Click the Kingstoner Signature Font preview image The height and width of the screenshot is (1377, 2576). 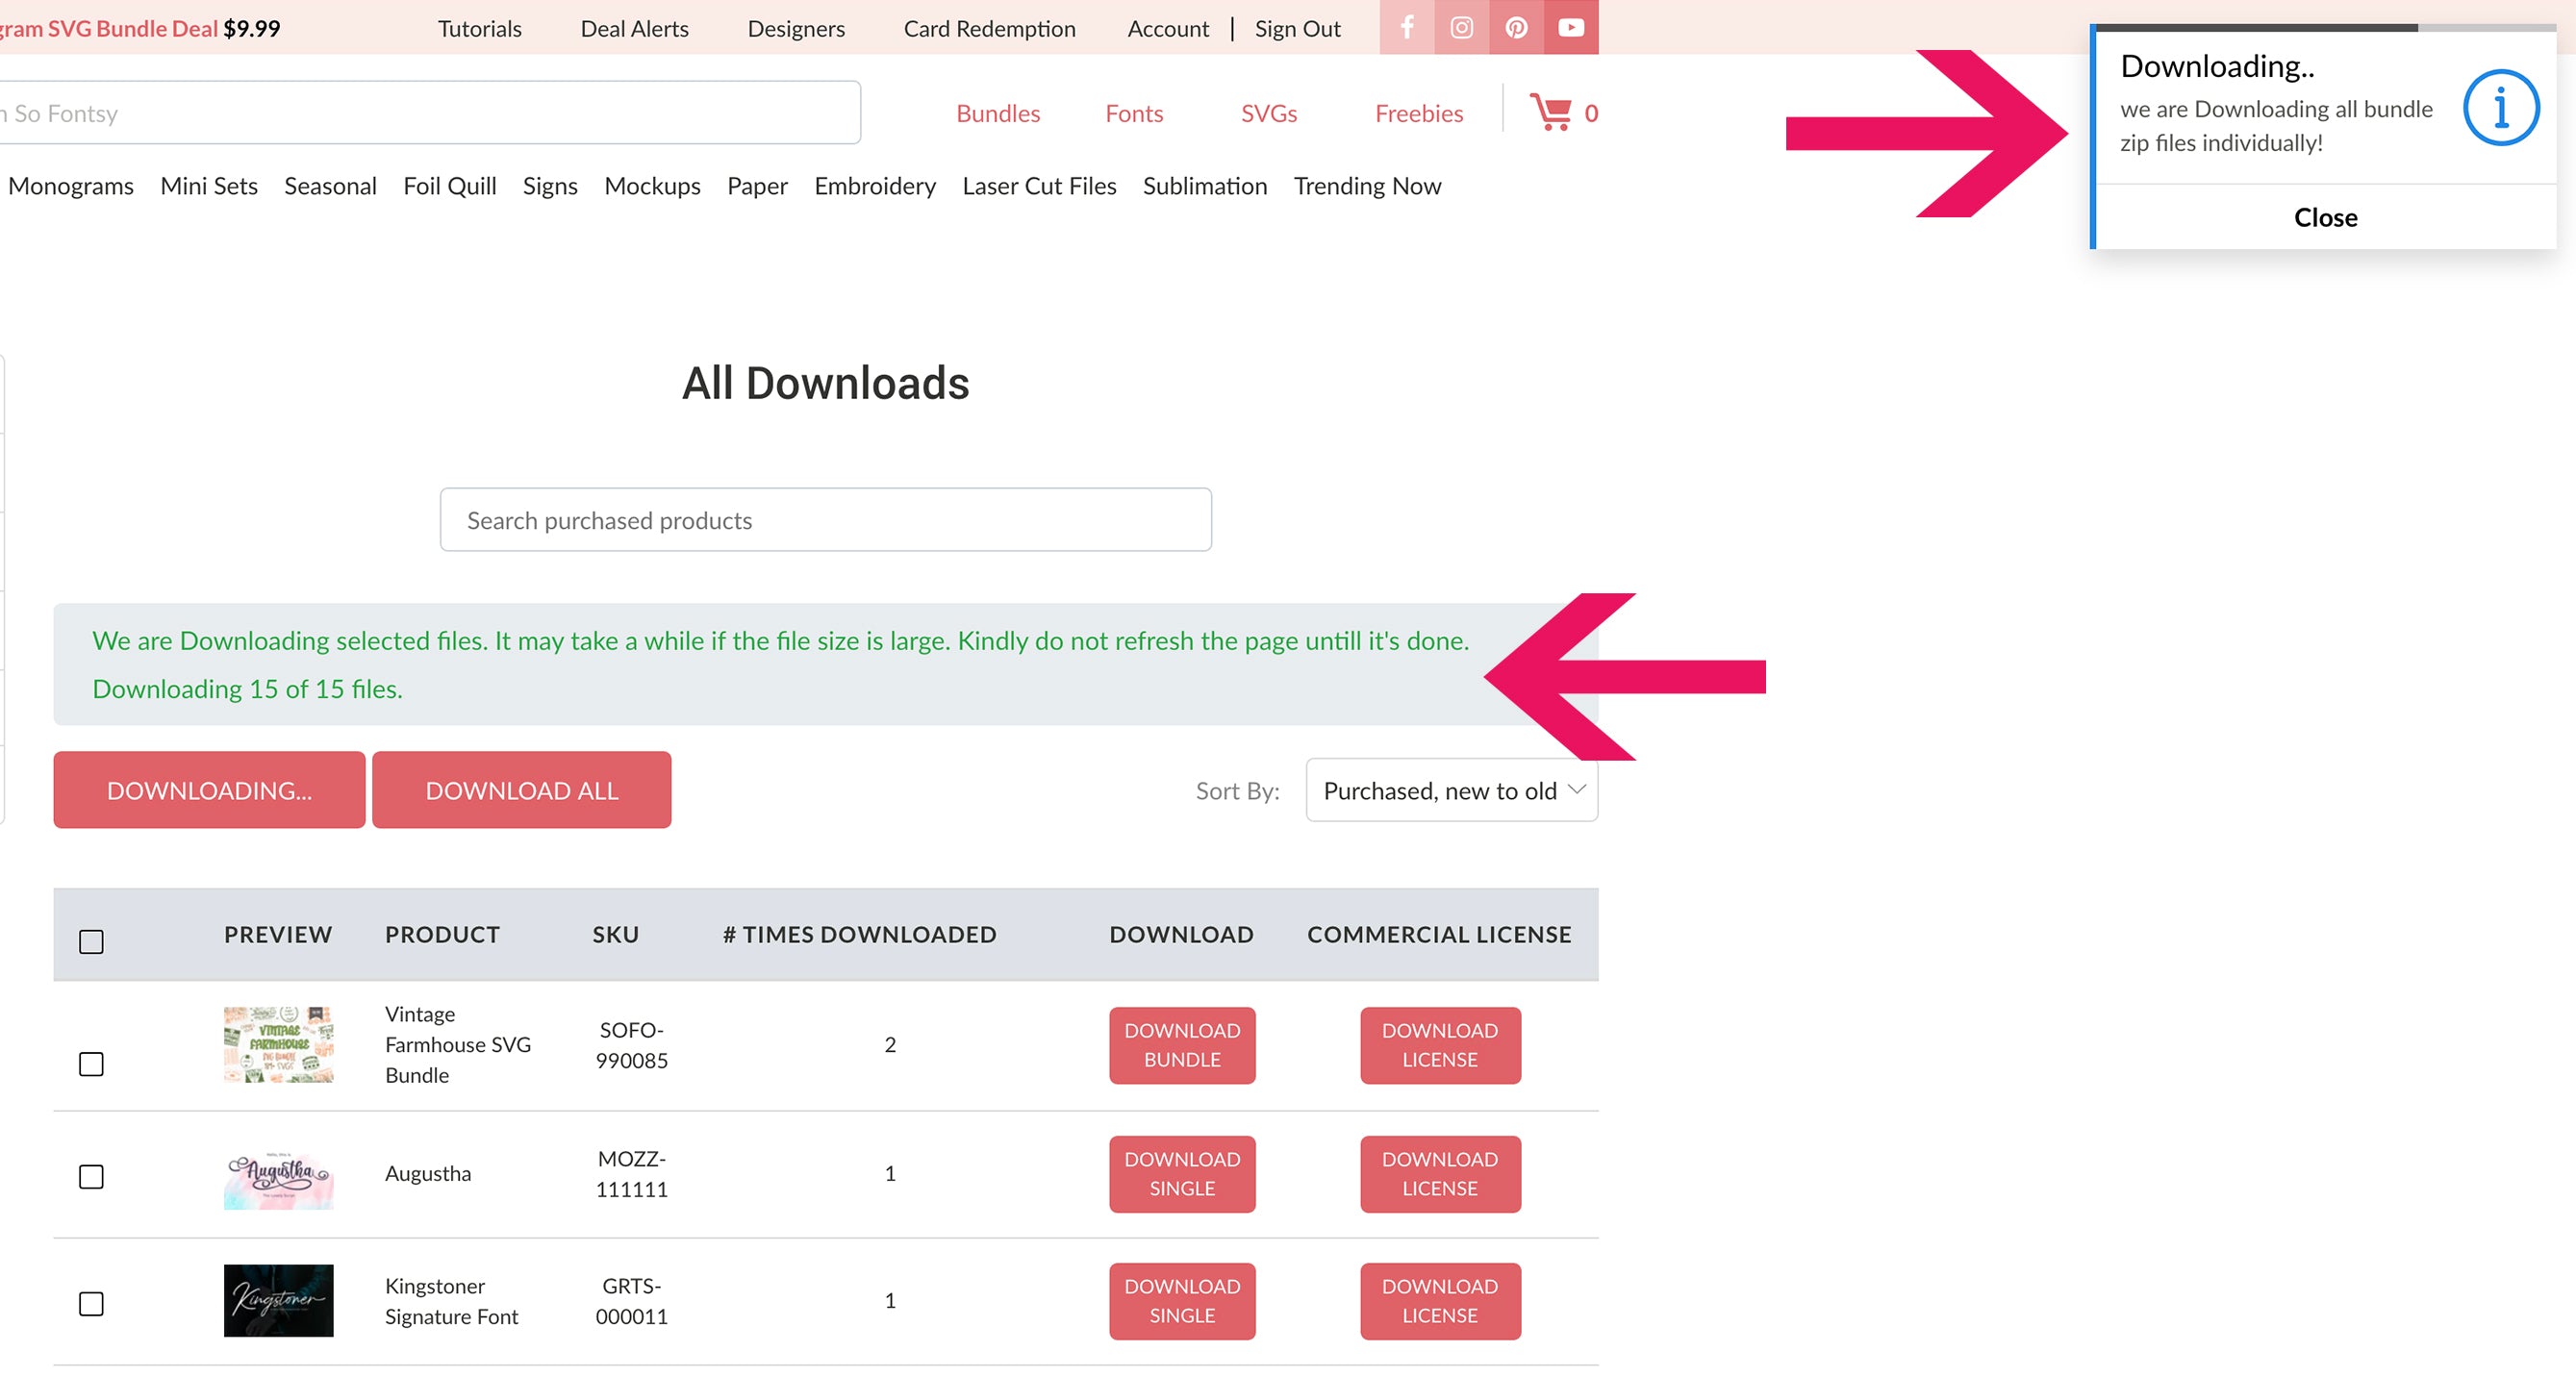pos(278,1300)
